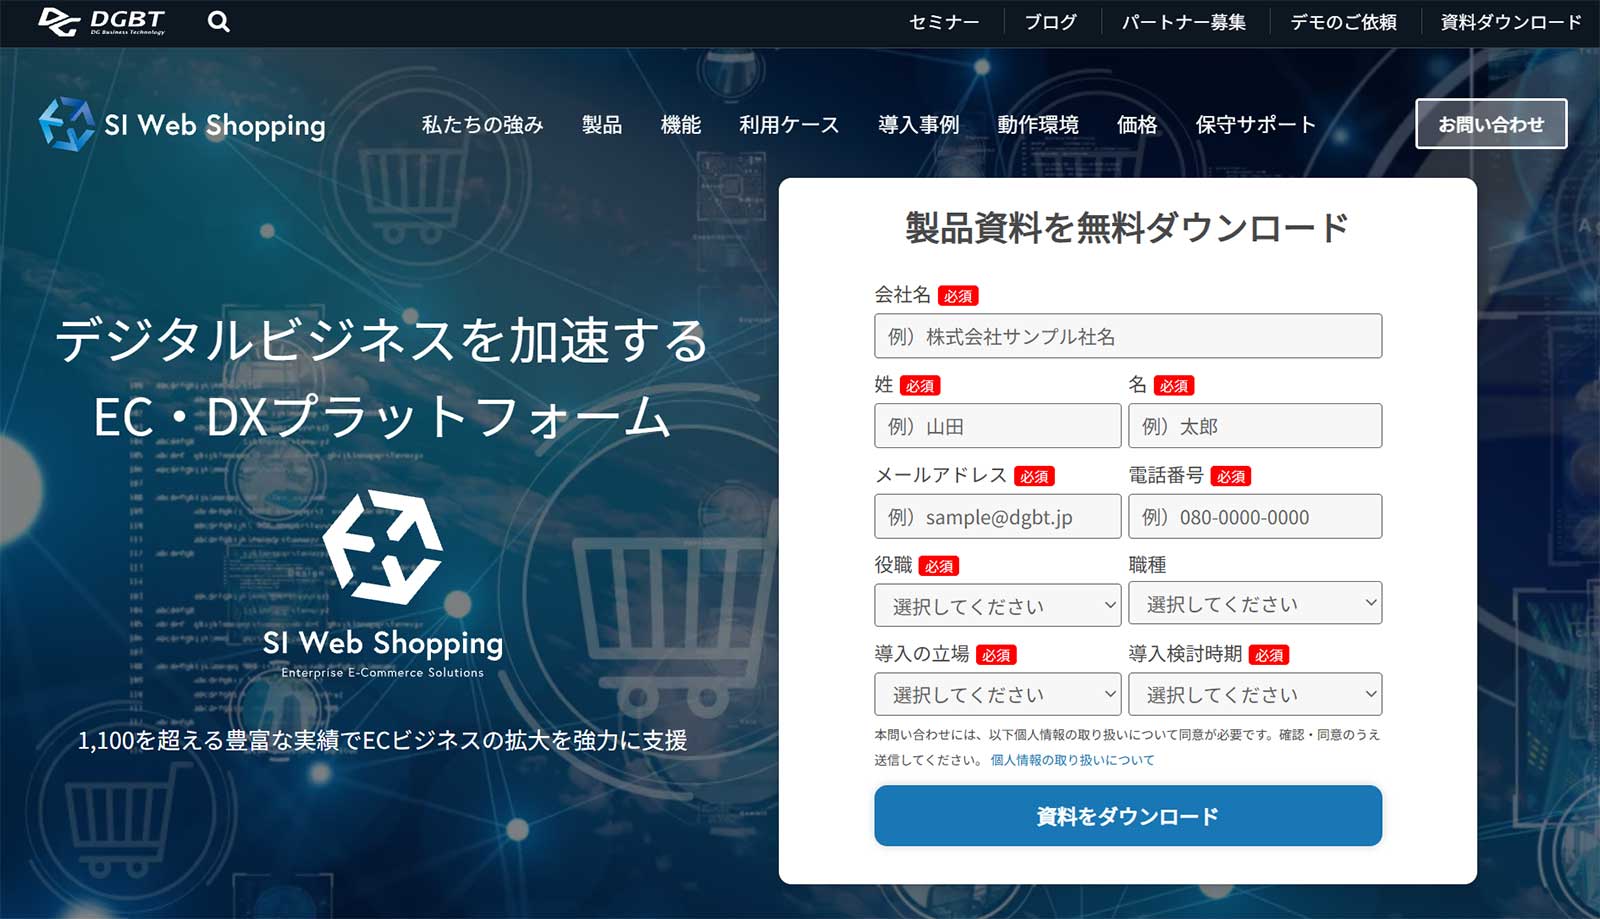This screenshot has width=1600, height=919.
Task: Focus the 電話番号 input field
Action: tap(1255, 516)
